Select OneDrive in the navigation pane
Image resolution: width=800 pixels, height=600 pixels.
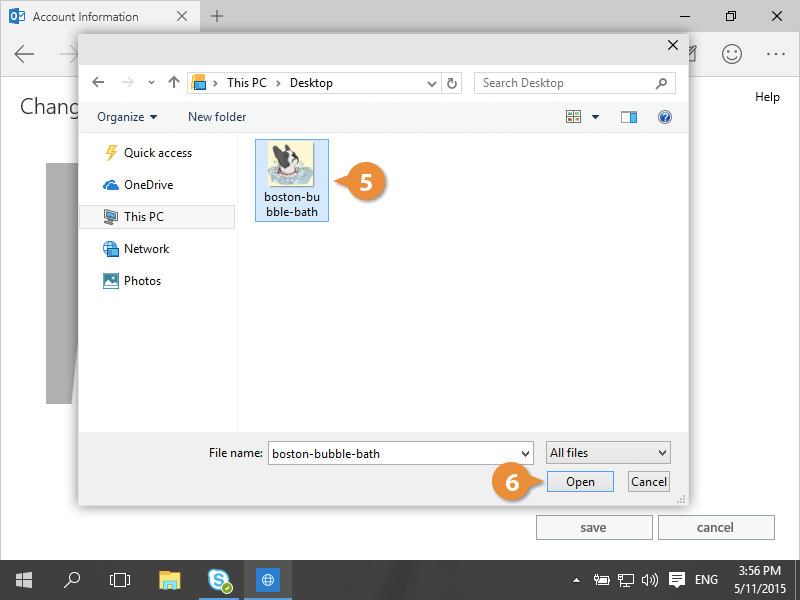[x=148, y=185]
